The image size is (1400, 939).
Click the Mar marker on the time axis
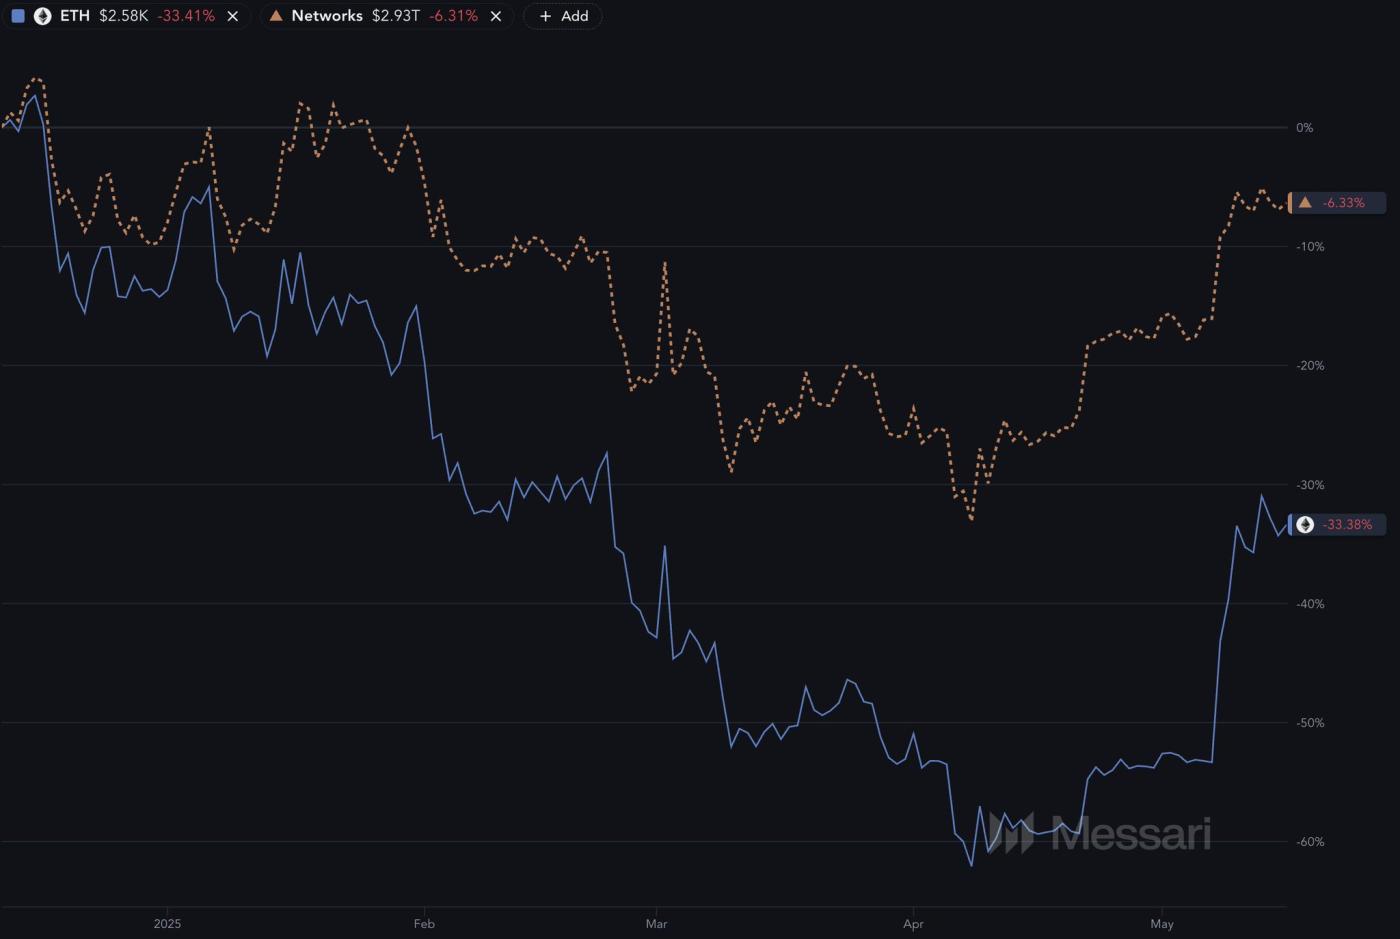656,924
